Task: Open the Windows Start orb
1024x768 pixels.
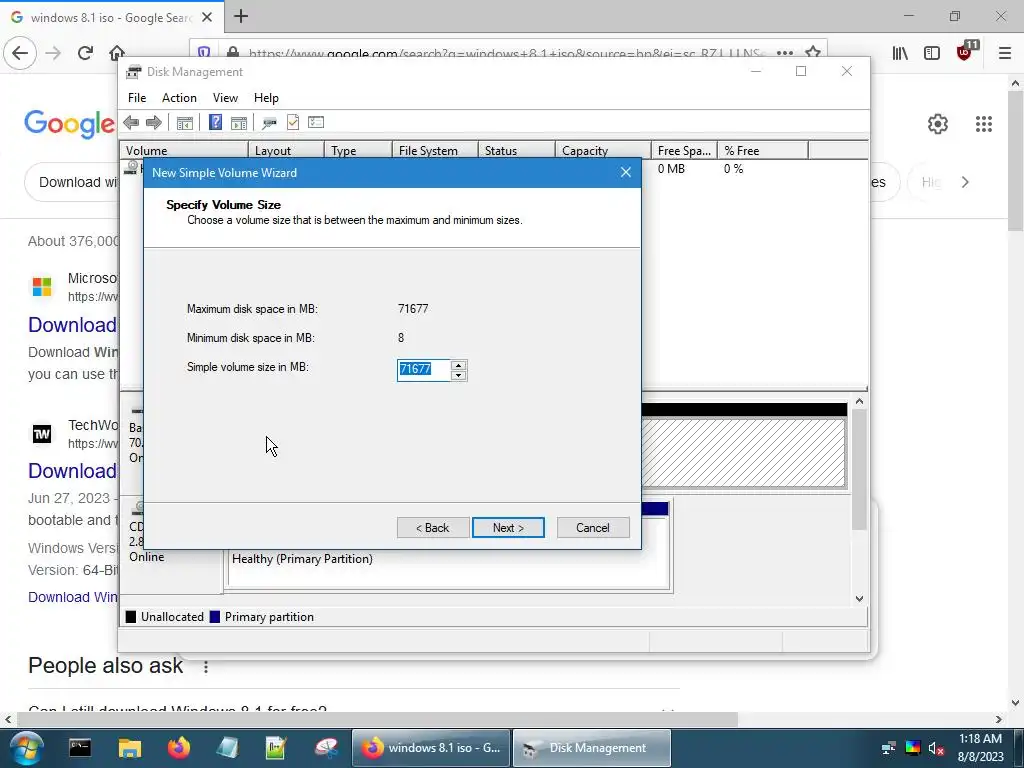Action: [x=27, y=748]
